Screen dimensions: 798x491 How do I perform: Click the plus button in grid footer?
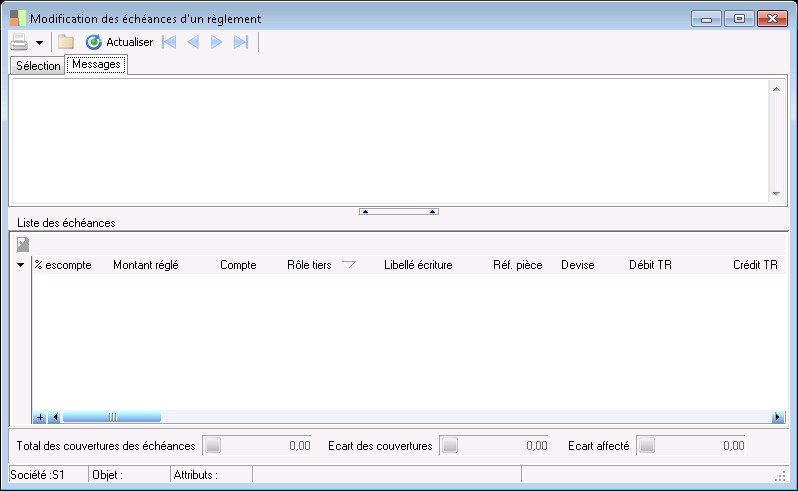39,417
